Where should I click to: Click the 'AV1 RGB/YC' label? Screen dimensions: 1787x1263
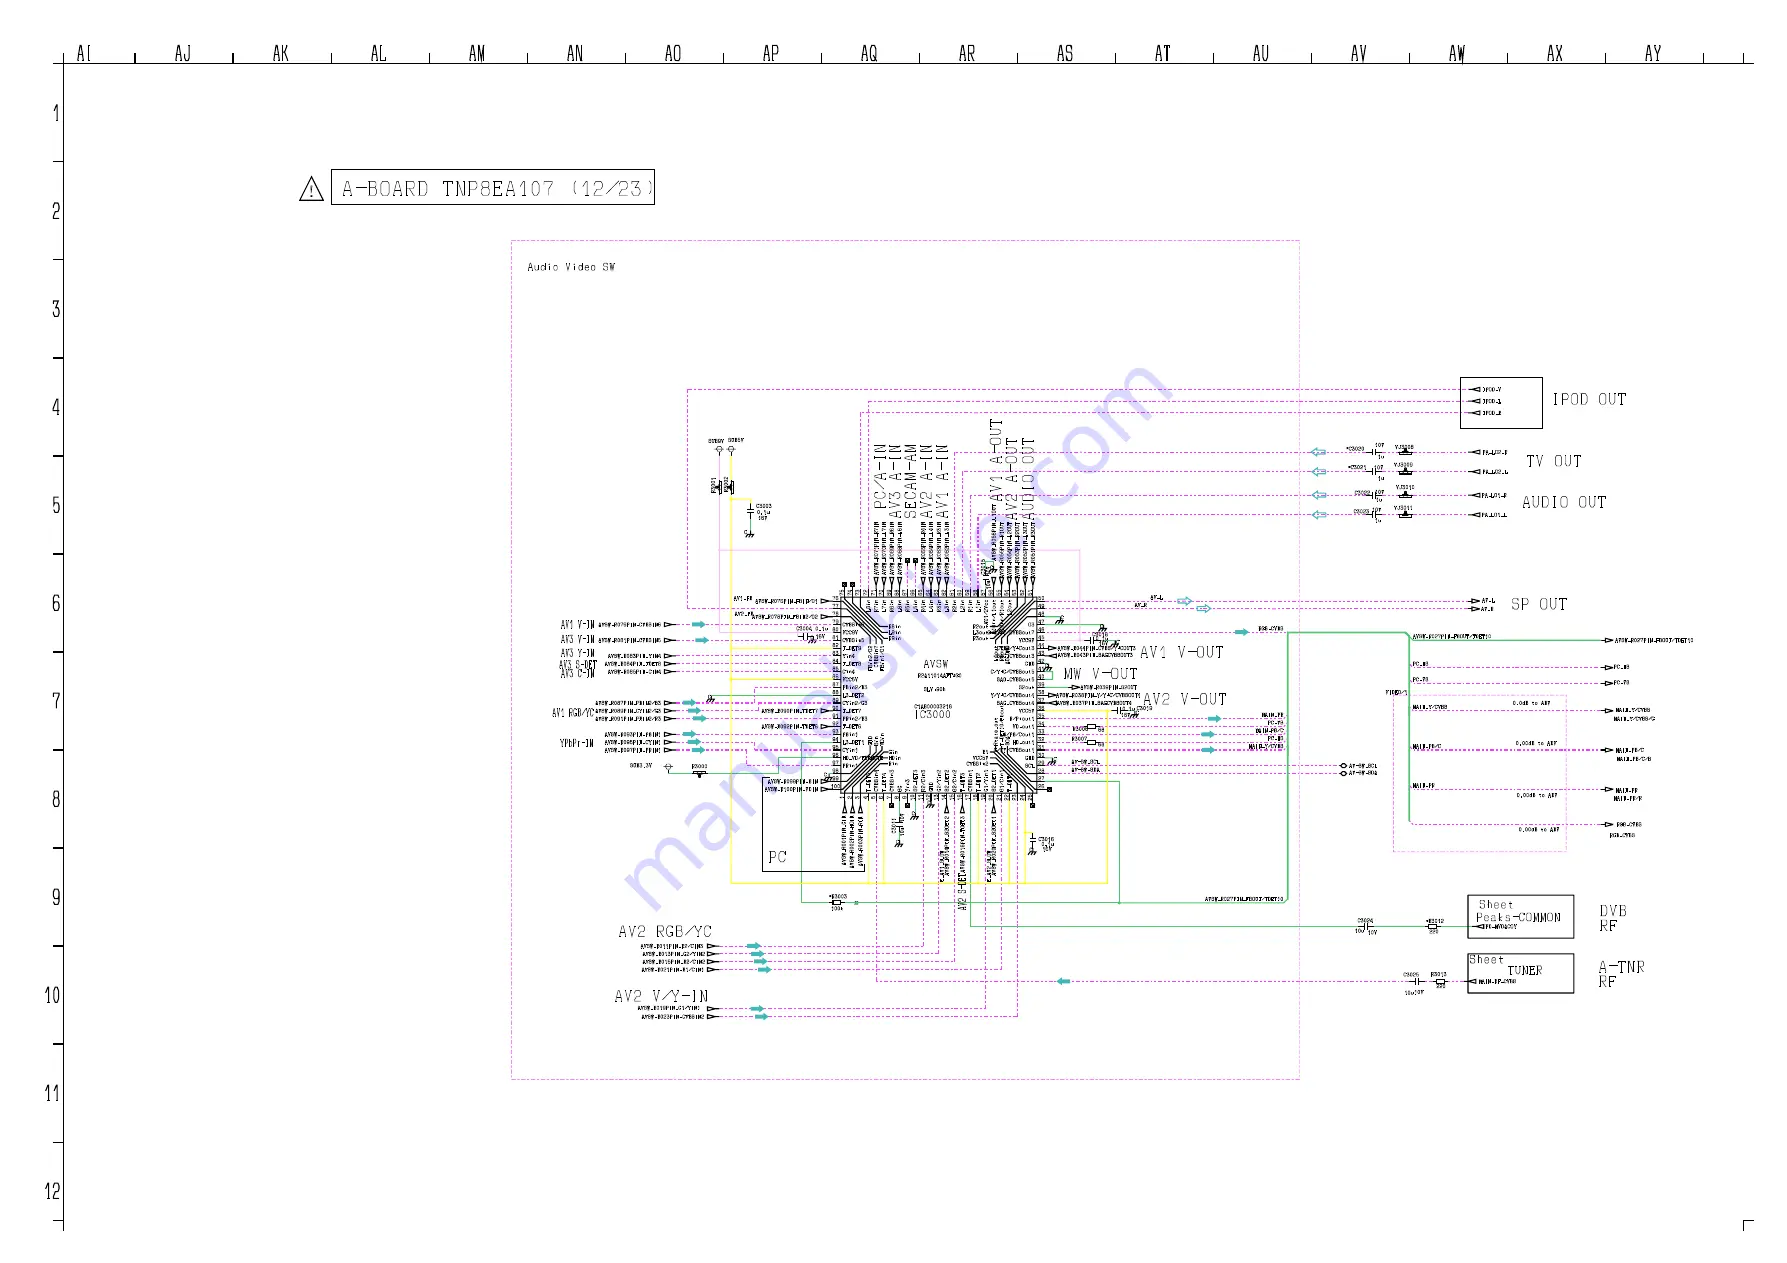(572, 713)
